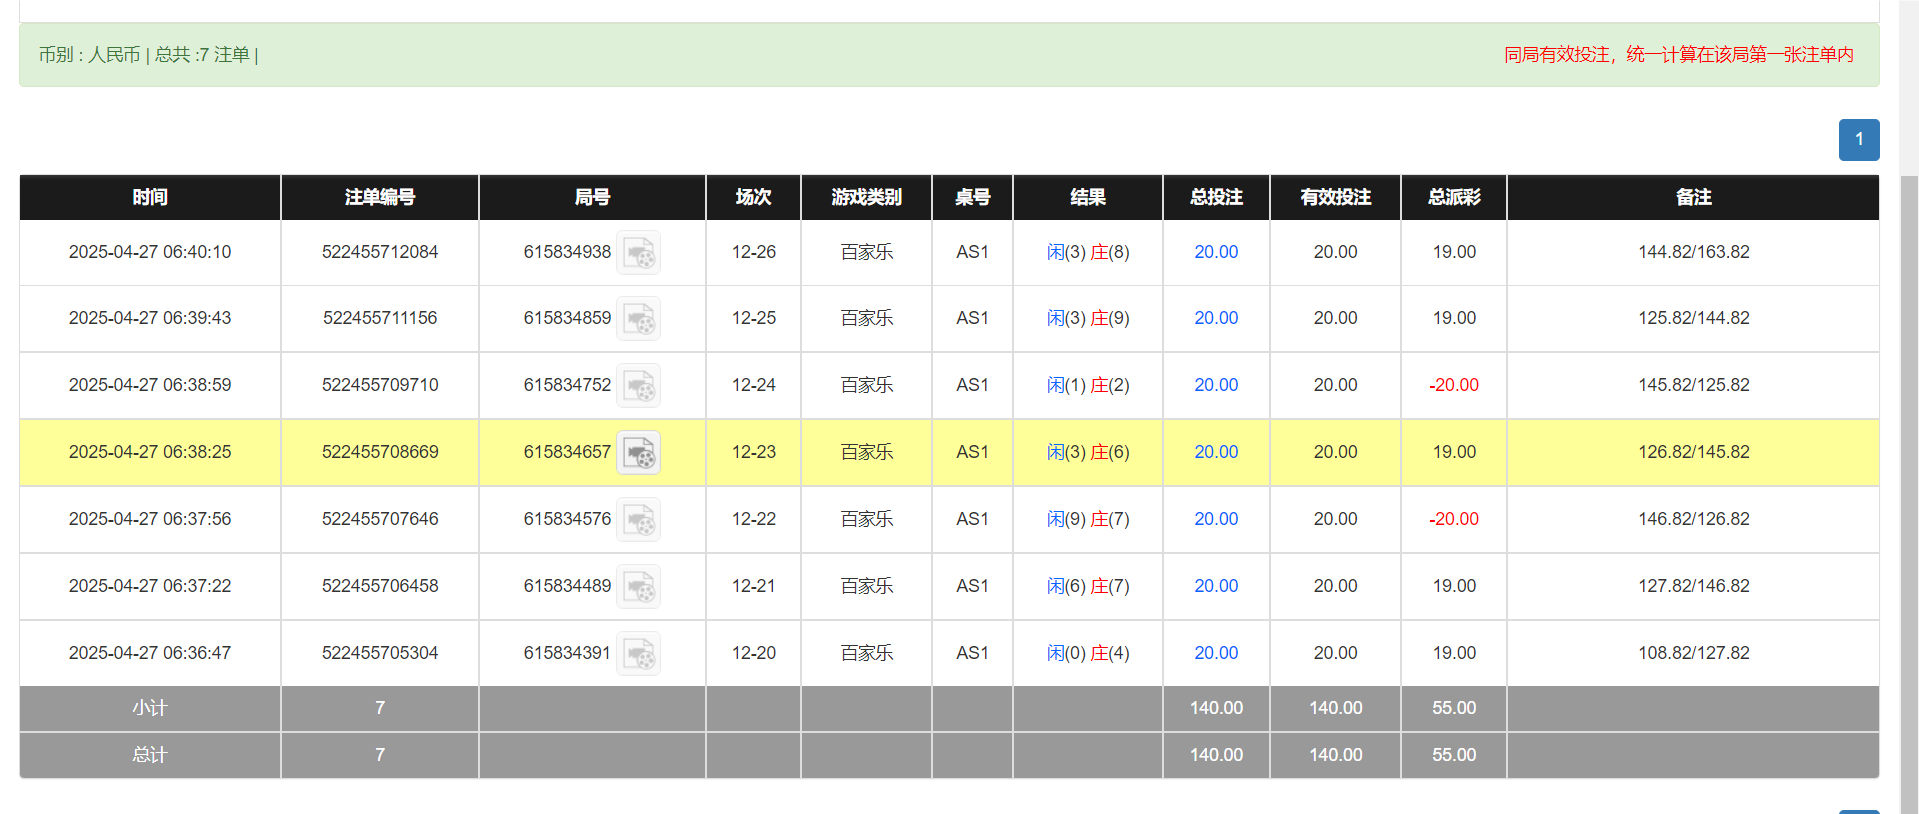Click the 时间 column header
This screenshot has width=1919, height=814.
(150, 197)
